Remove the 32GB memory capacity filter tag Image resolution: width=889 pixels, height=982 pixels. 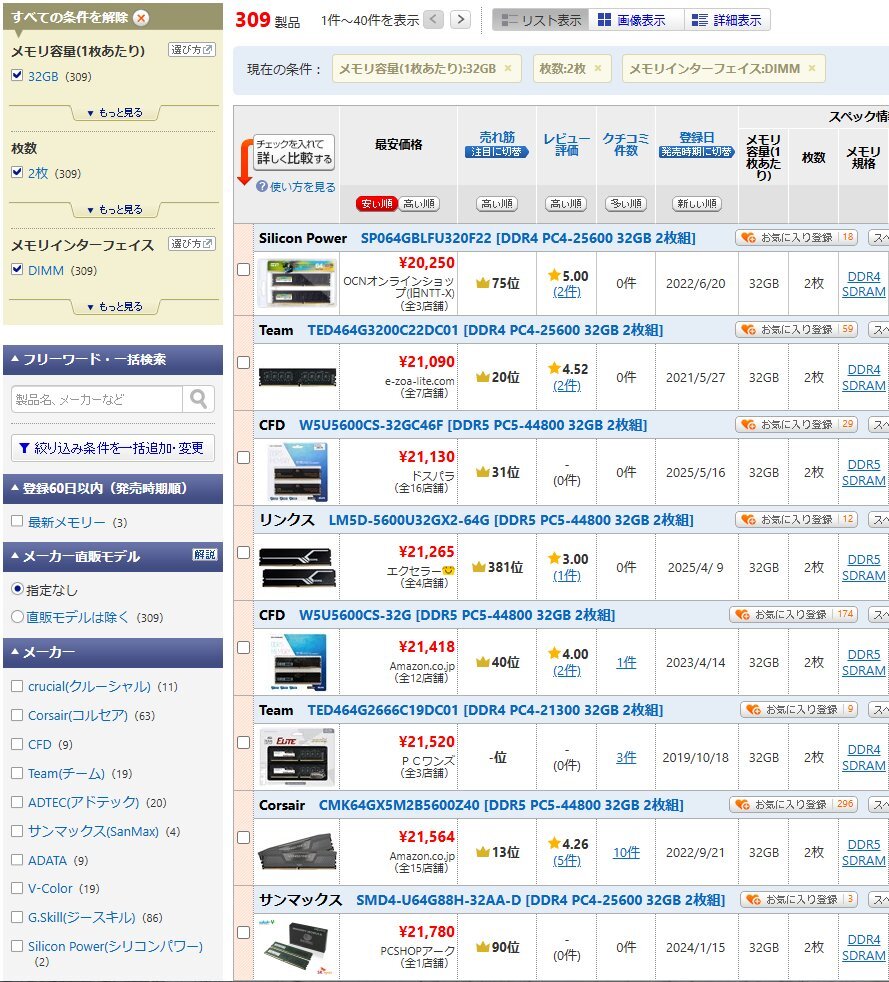(x=507, y=69)
